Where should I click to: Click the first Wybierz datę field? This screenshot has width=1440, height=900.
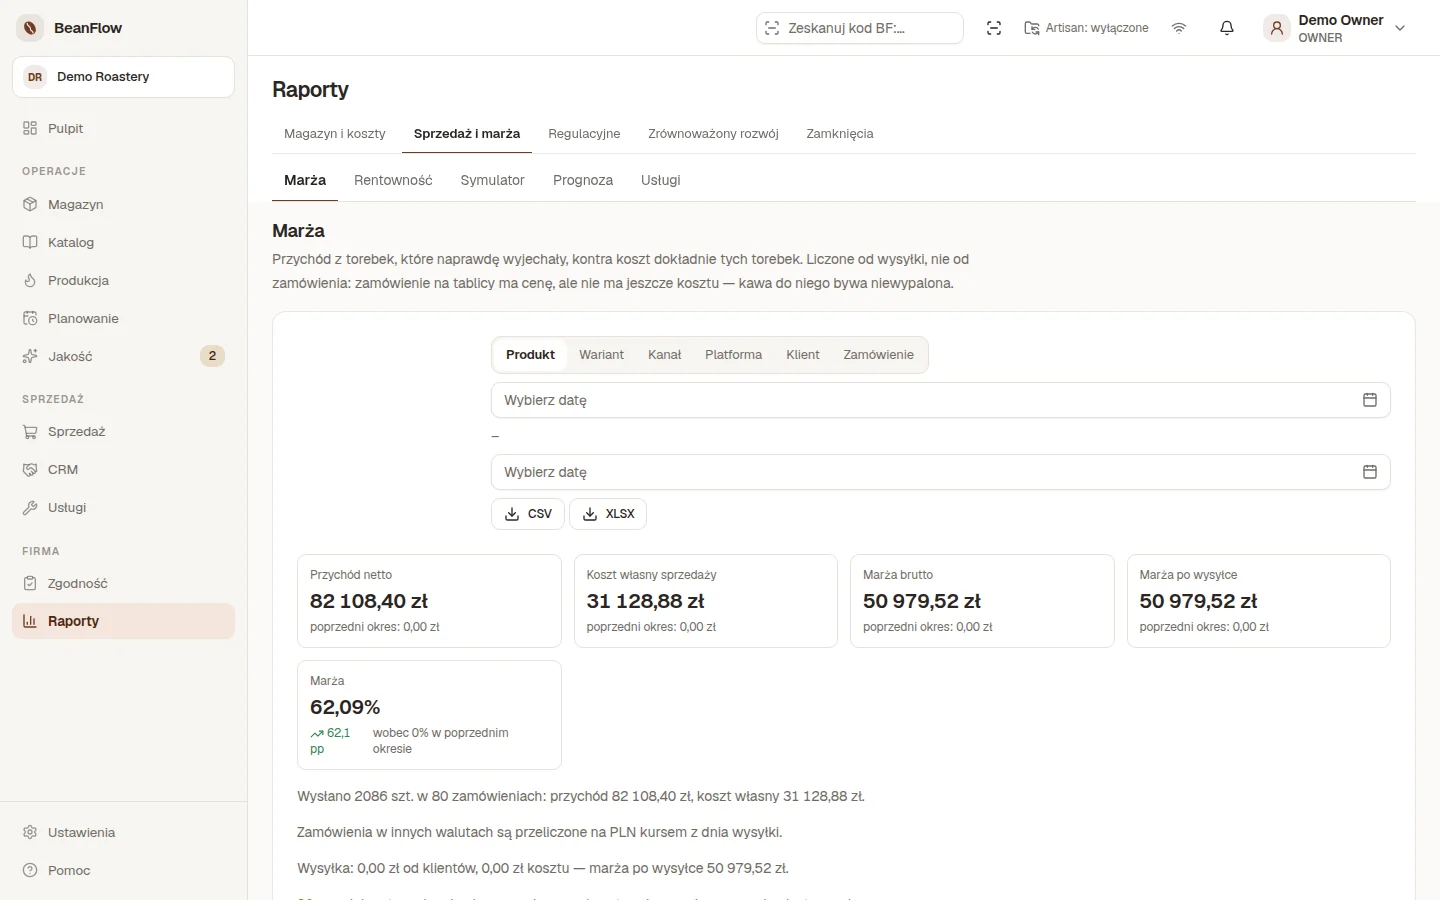coord(941,400)
